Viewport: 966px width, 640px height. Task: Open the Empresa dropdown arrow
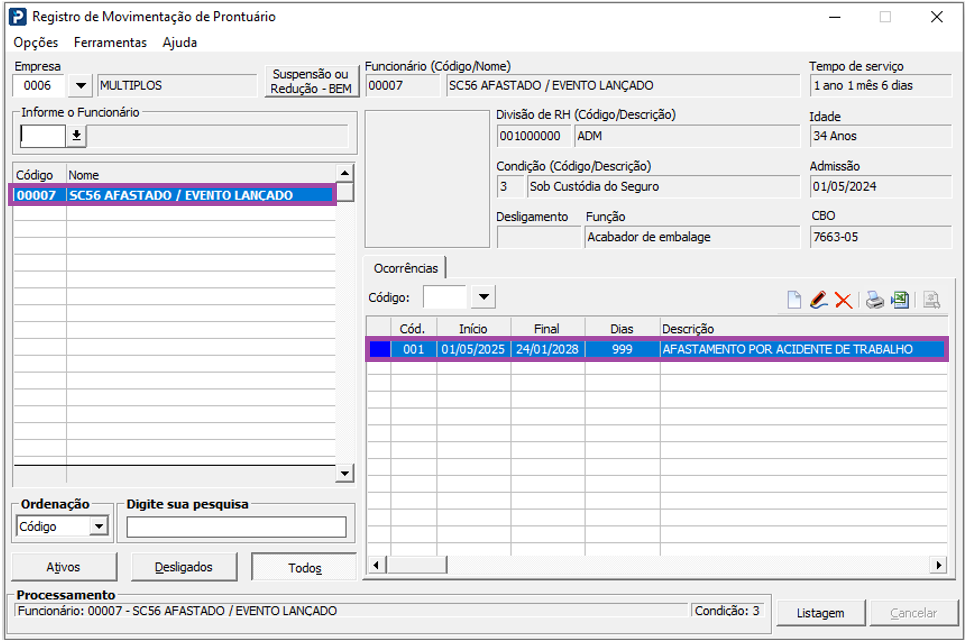tap(80, 86)
